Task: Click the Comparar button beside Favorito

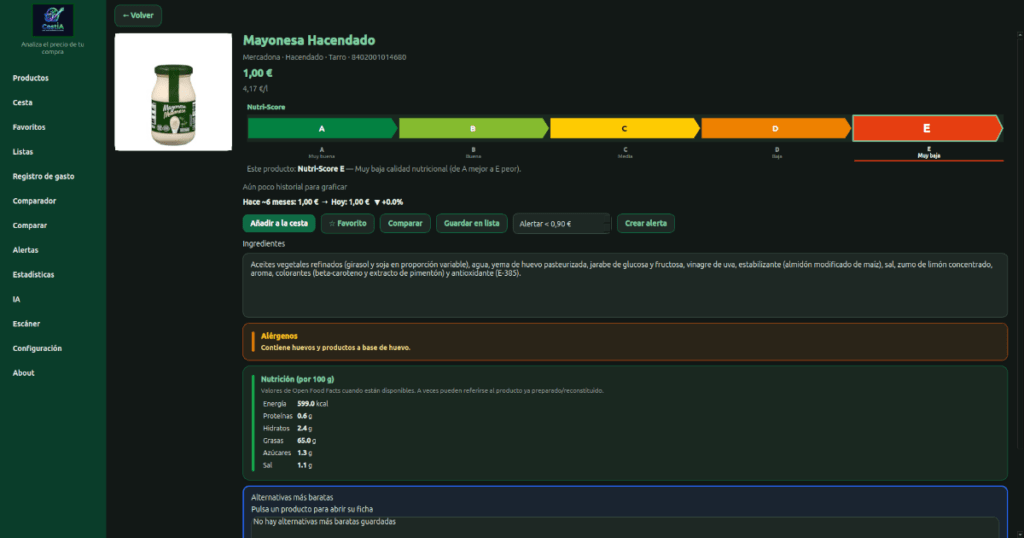Action: [405, 223]
